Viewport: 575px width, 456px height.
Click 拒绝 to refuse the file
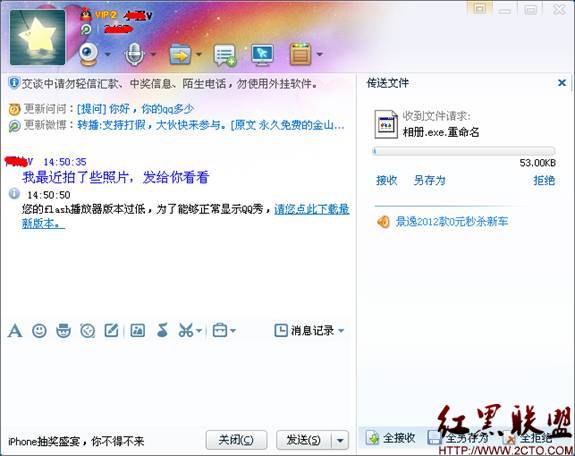tap(544, 180)
